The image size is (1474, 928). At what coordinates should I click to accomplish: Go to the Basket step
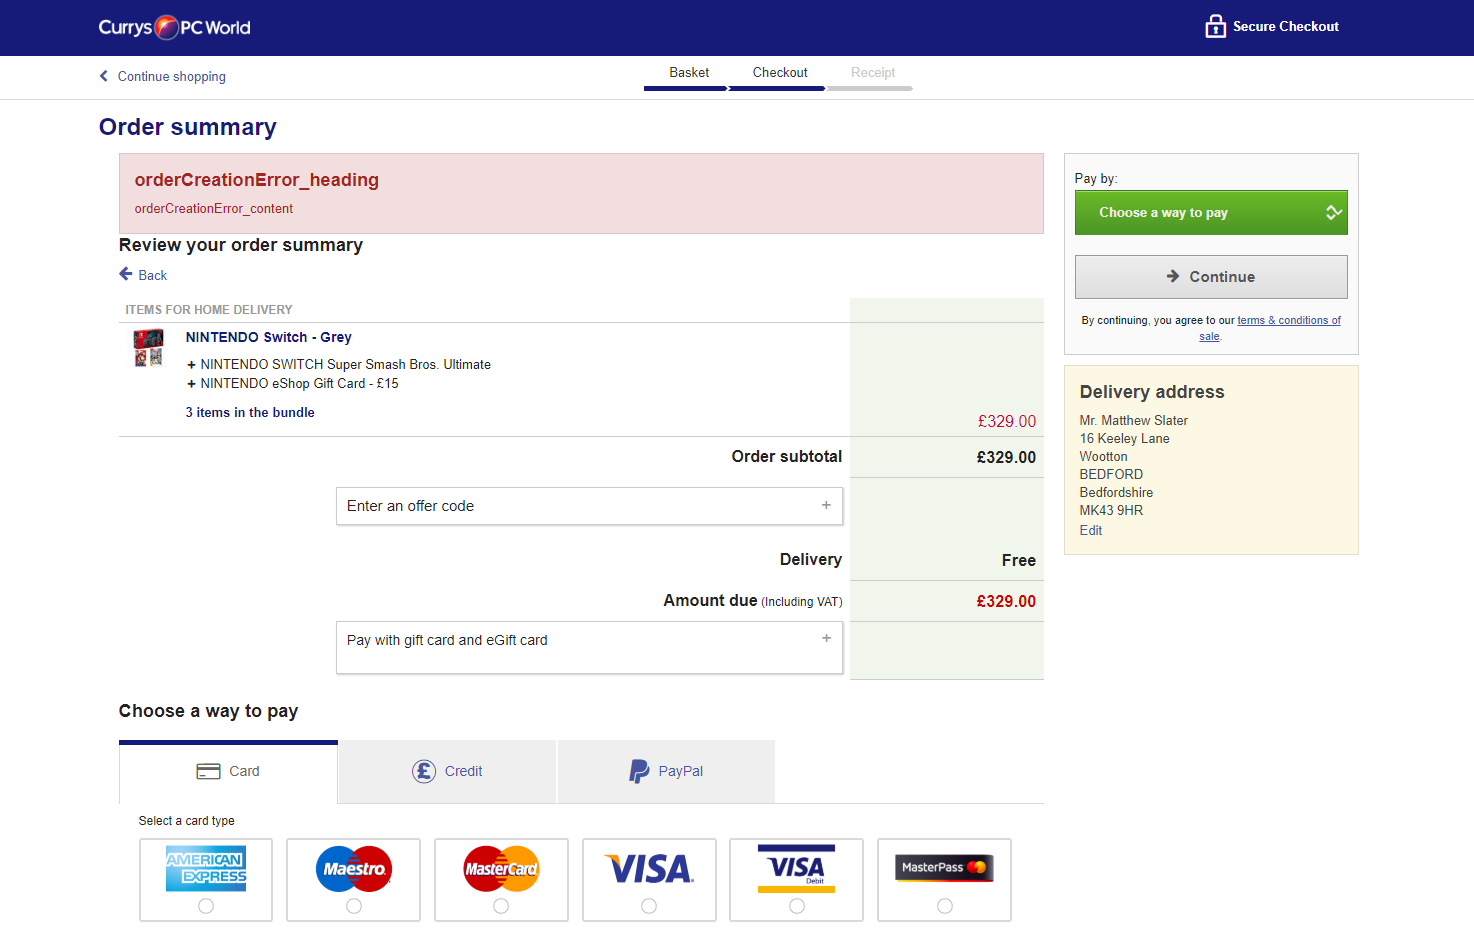(x=689, y=73)
